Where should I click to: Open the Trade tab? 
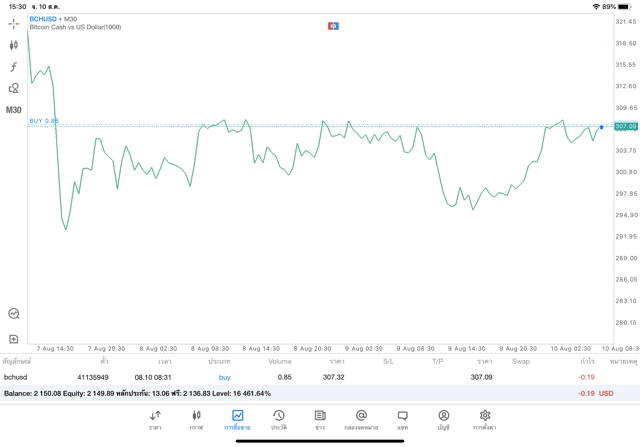[237, 419]
